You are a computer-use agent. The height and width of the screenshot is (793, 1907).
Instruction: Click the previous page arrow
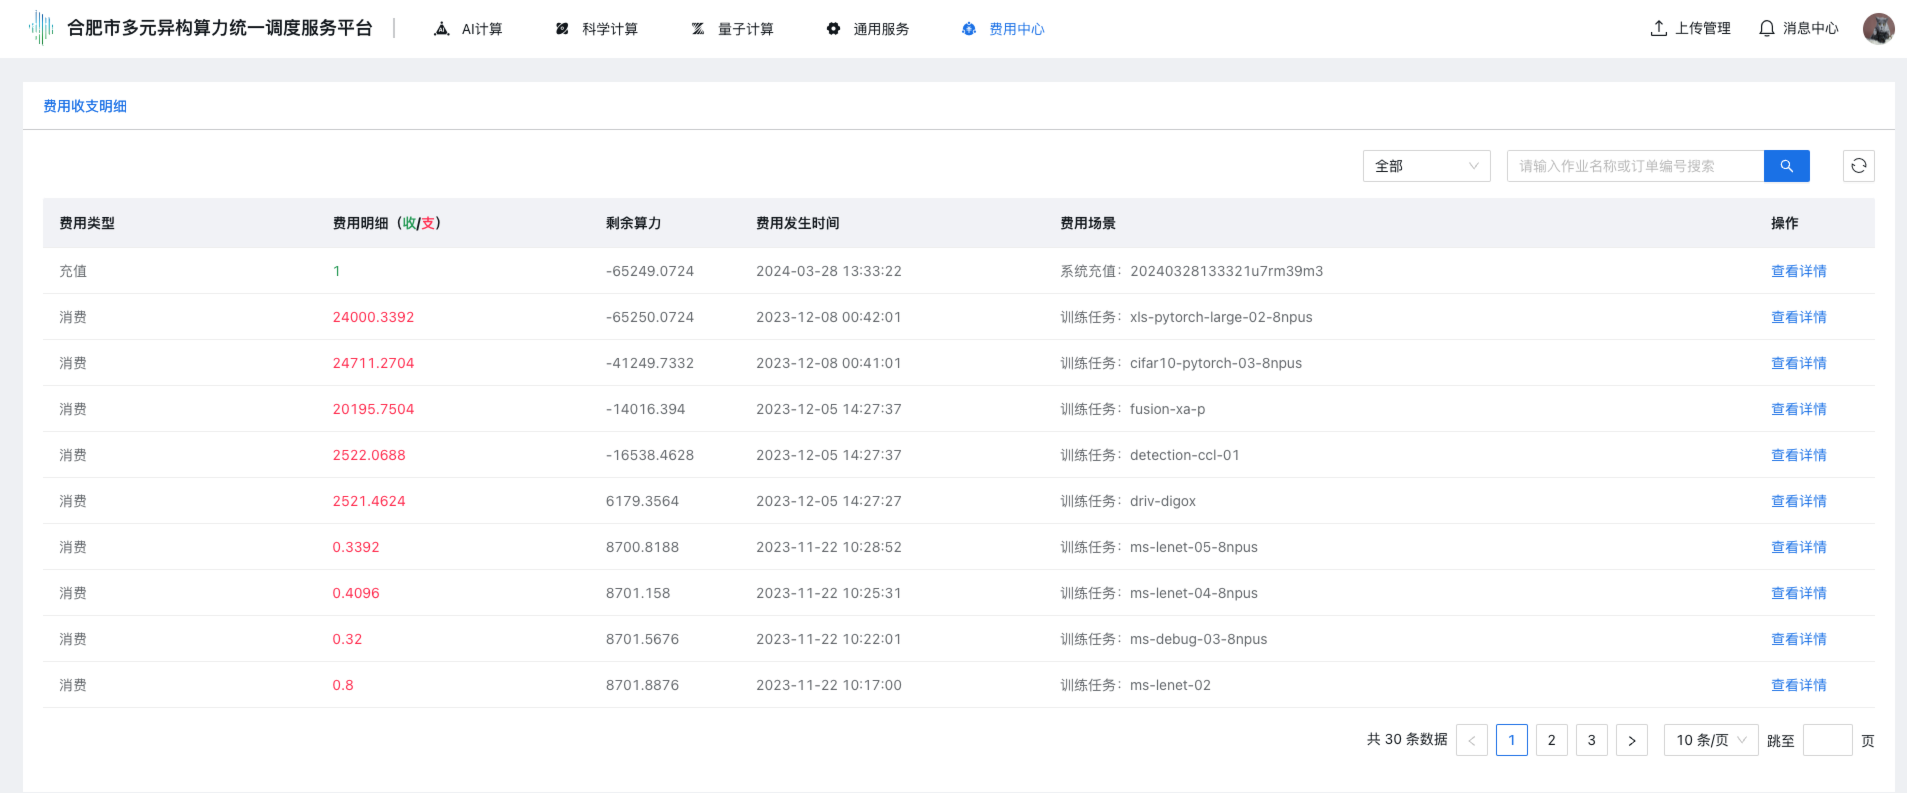1471,740
